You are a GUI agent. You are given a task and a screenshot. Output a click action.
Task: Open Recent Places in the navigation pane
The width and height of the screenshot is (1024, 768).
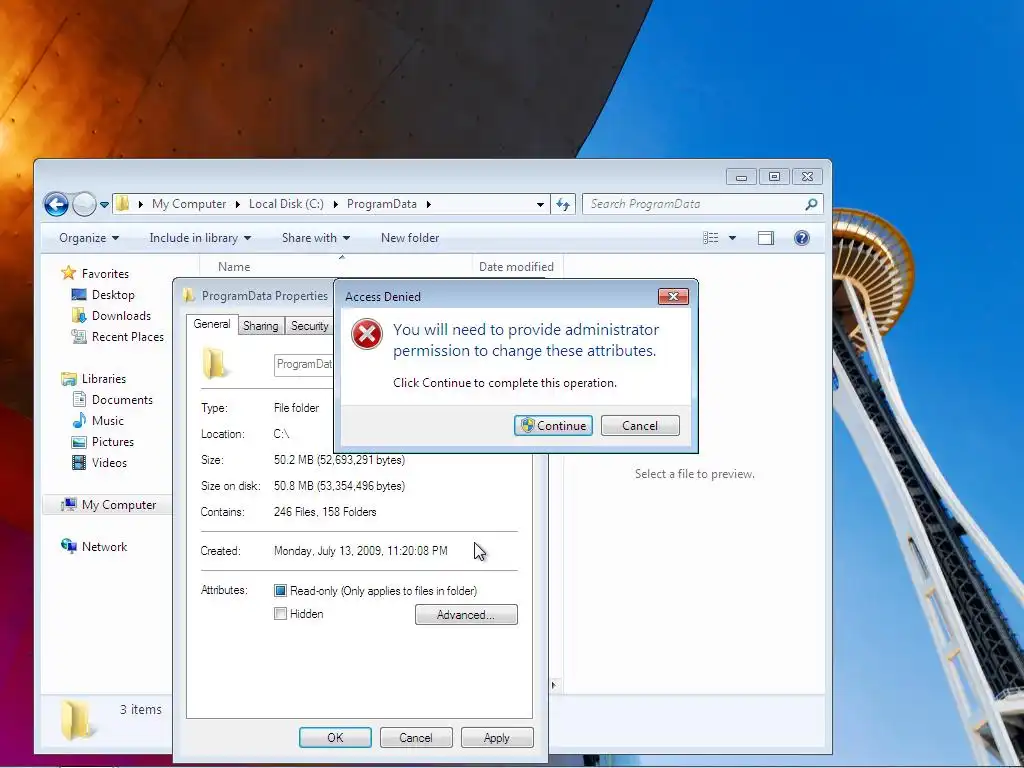pos(128,336)
